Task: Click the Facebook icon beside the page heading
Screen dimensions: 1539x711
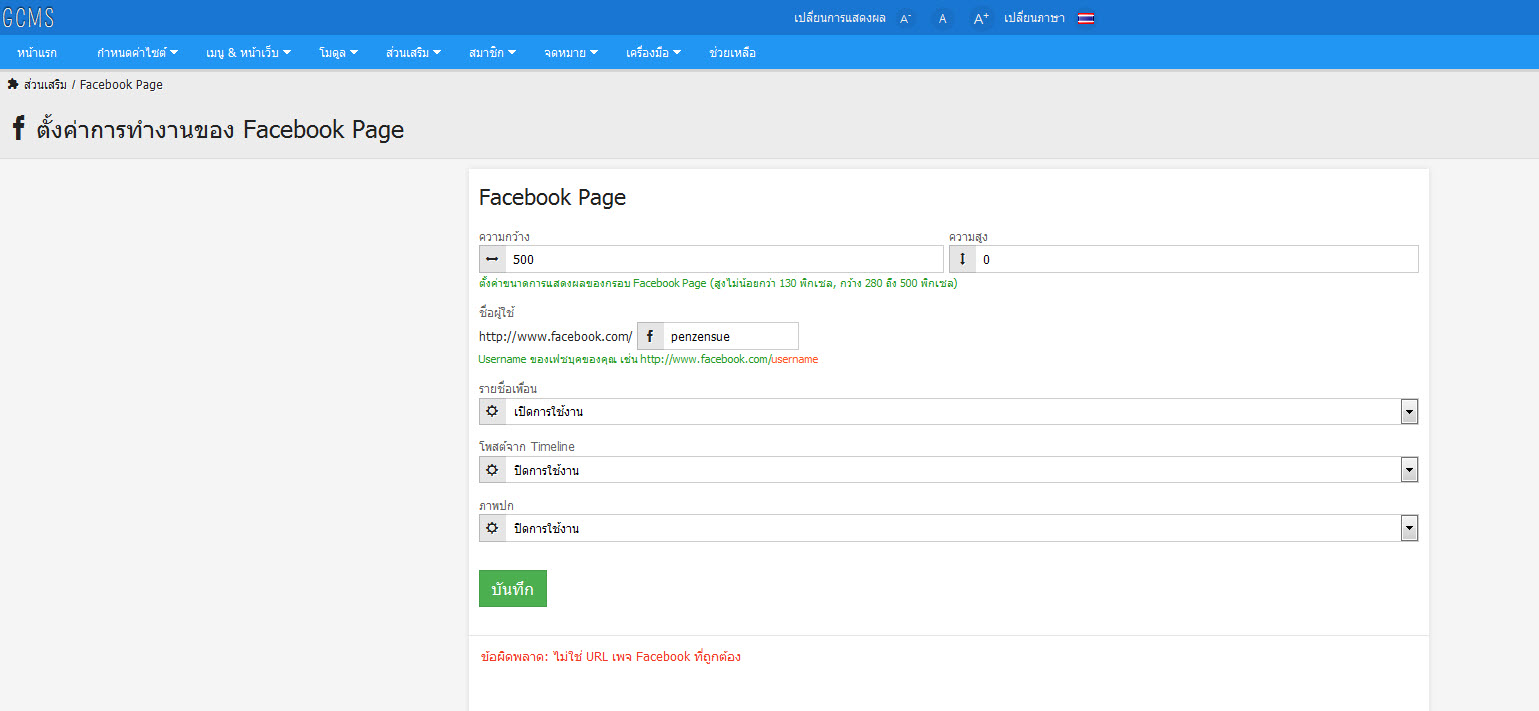Action: tap(18, 129)
